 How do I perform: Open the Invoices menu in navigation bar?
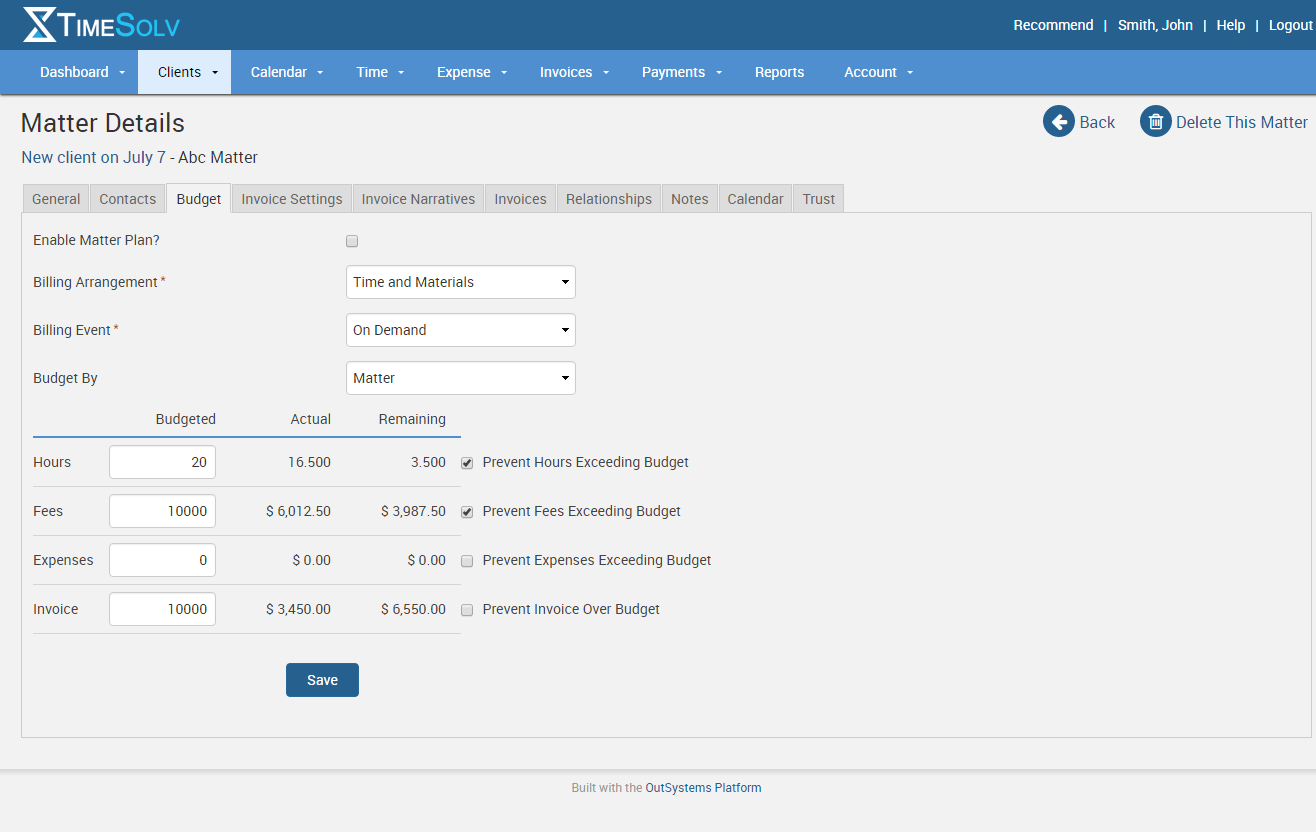pos(574,72)
